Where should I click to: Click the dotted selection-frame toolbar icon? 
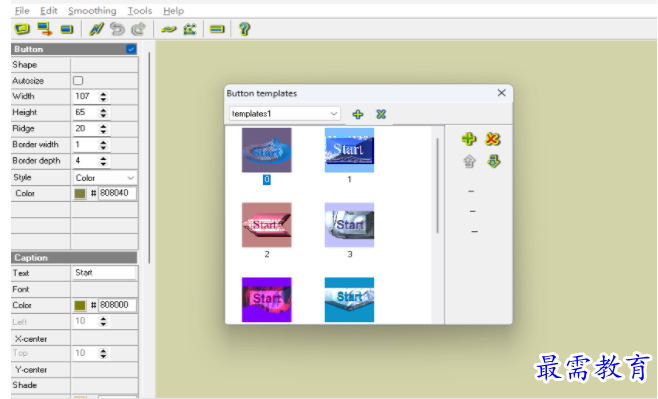click(x=190, y=29)
